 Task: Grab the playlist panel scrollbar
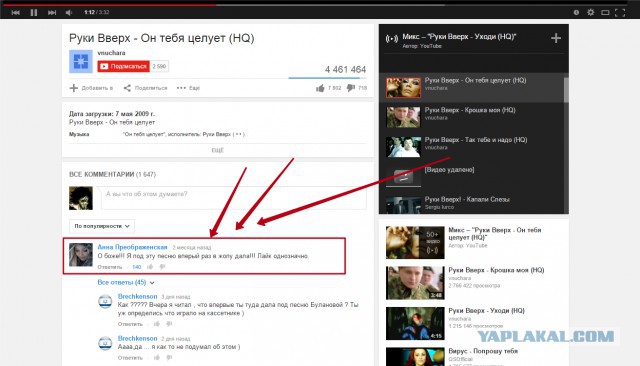(x=566, y=89)
